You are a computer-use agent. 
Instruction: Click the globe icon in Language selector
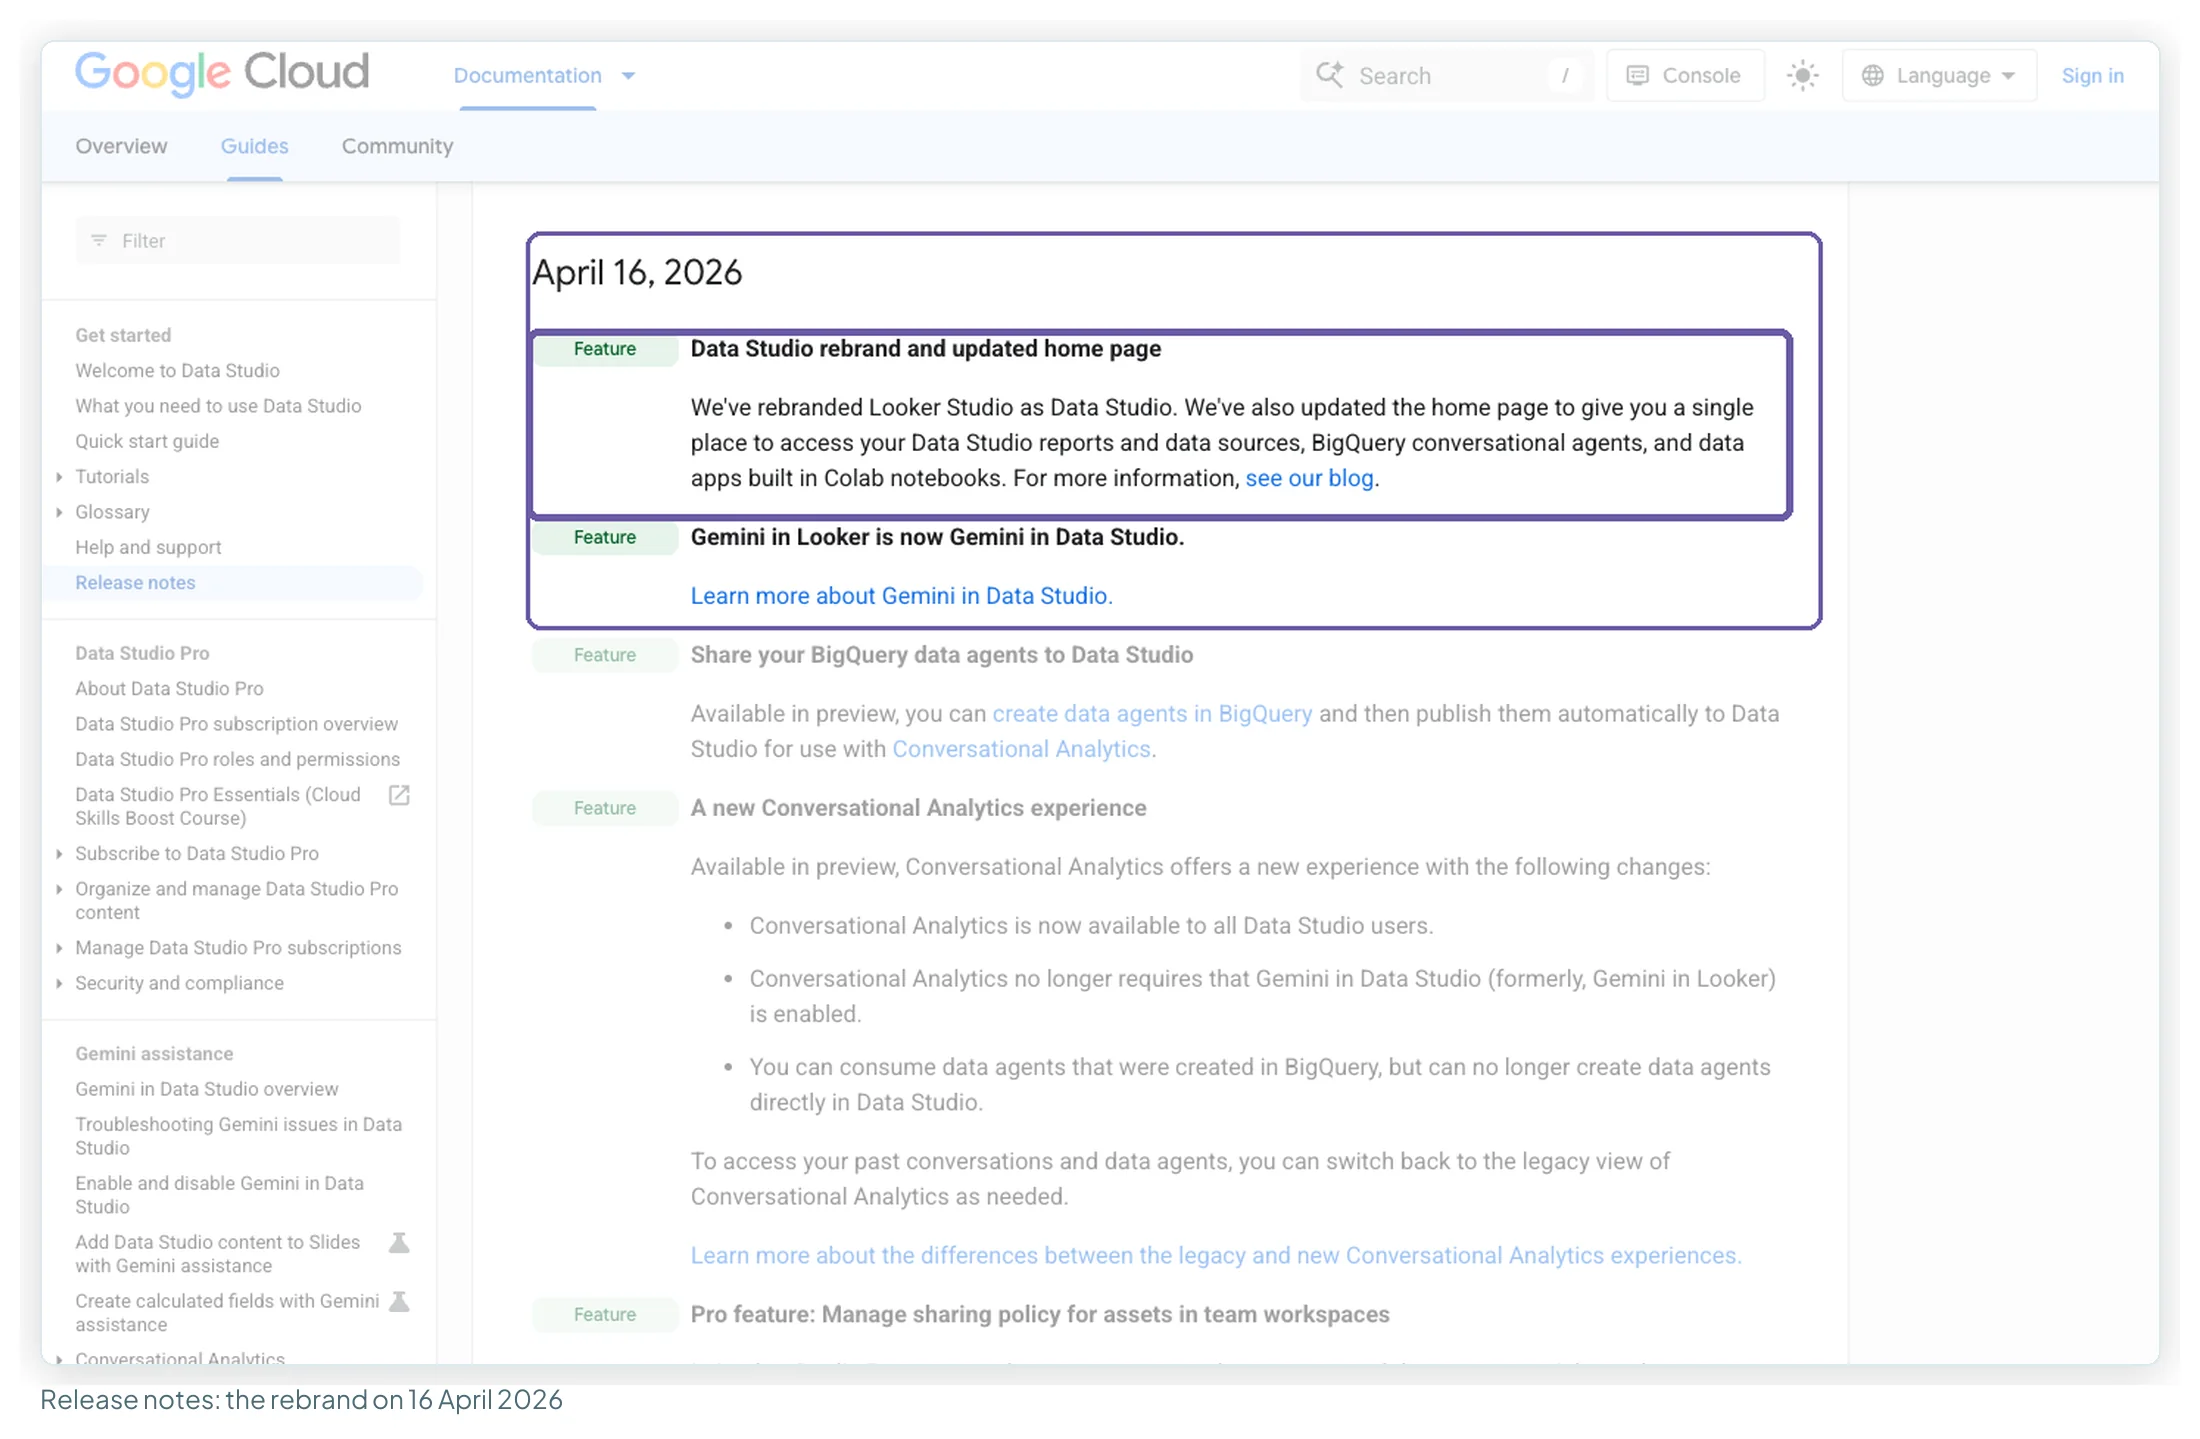tap(1873, 76)
